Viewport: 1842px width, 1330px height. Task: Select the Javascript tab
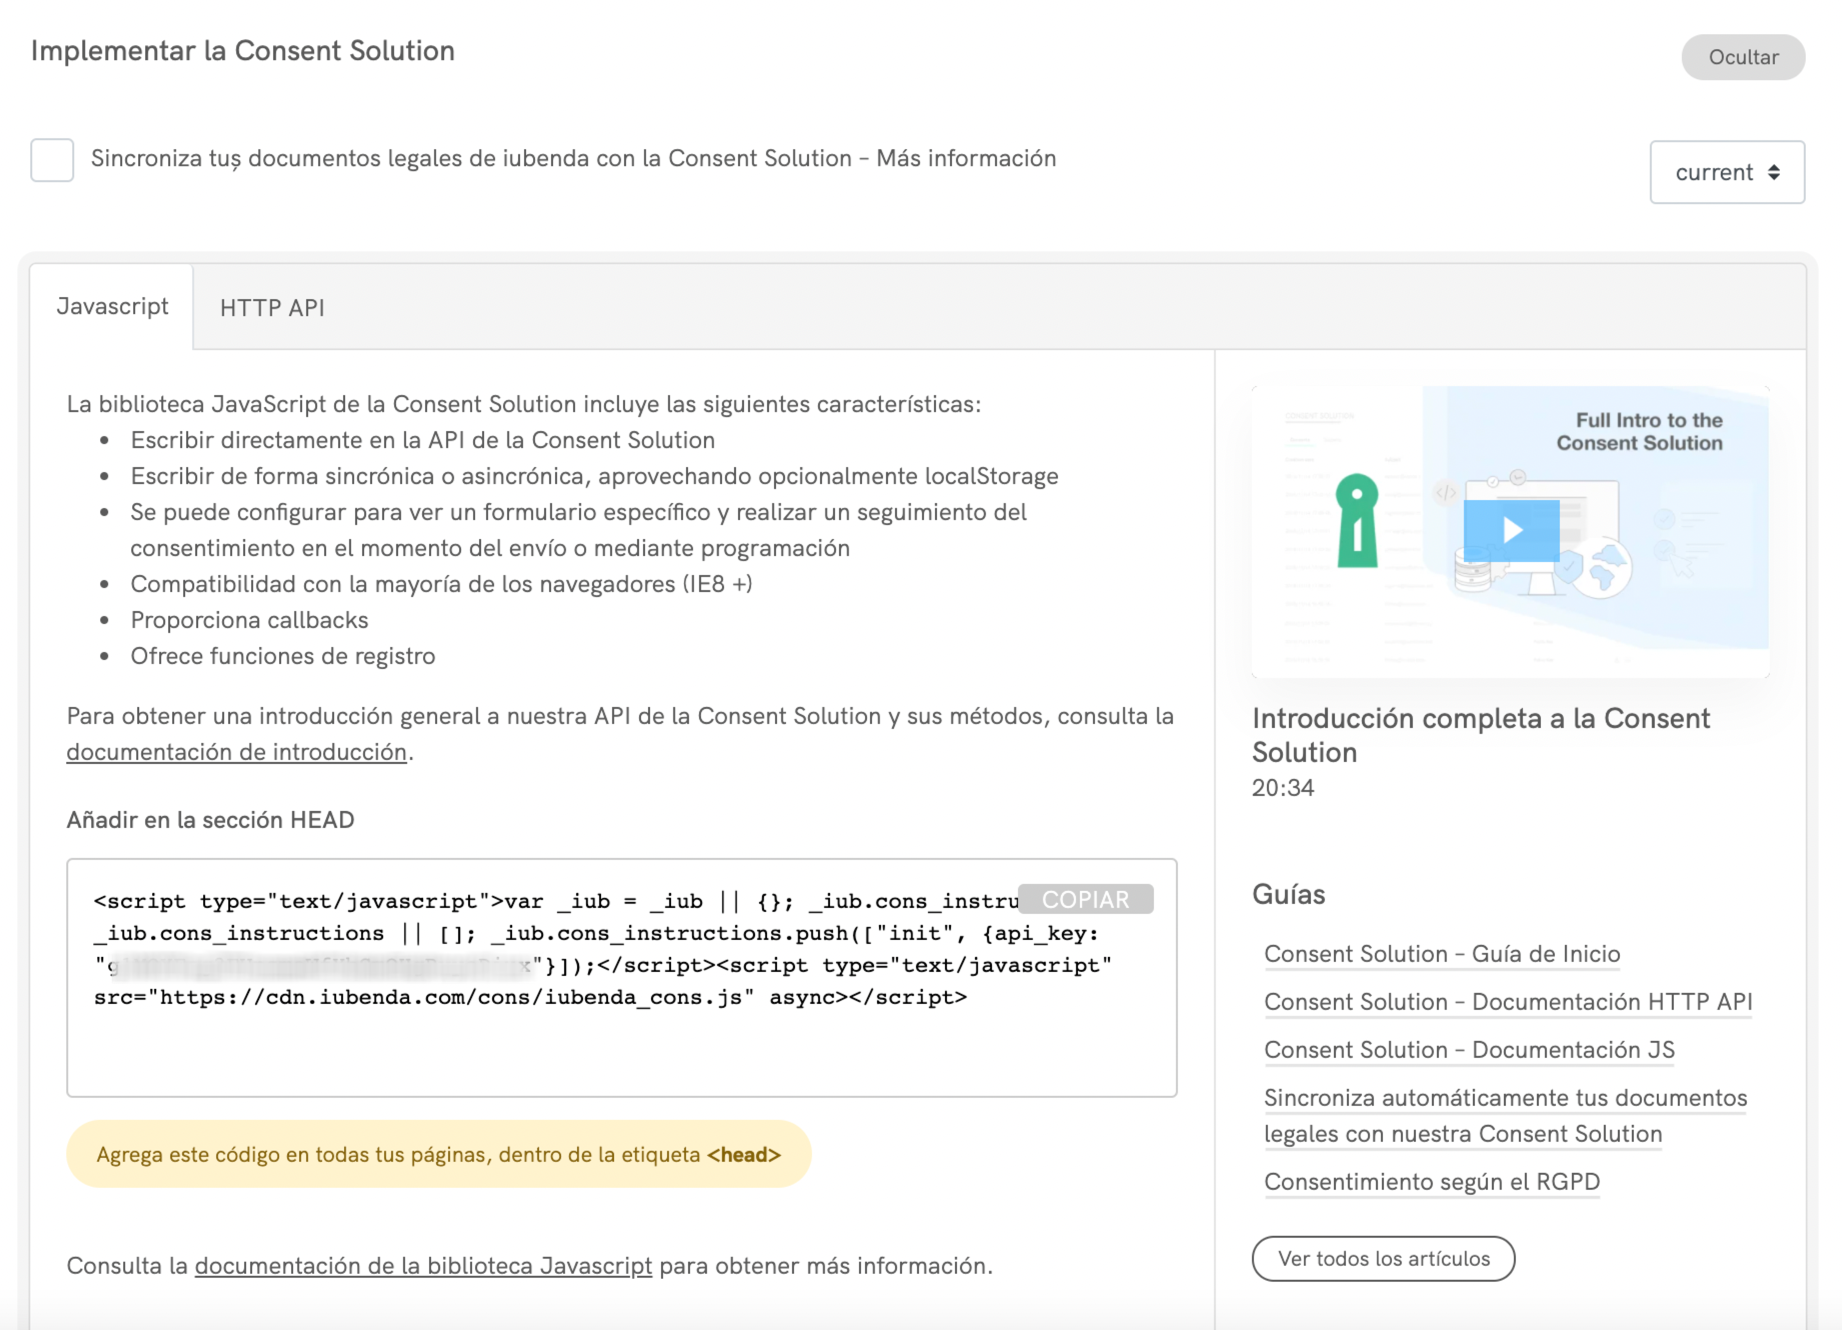pos(112,307)
